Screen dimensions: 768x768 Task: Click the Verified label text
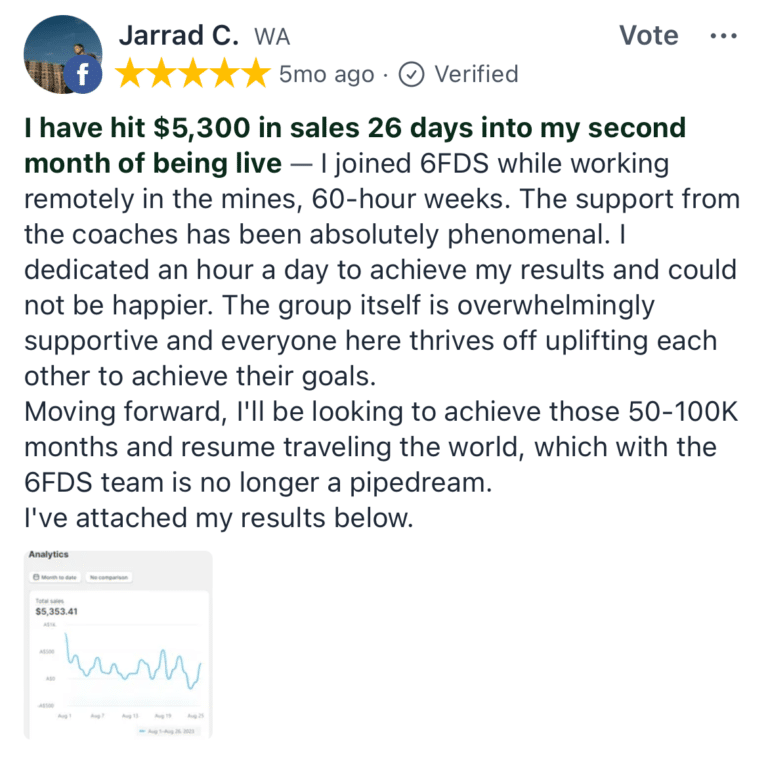tap(476, 74)
